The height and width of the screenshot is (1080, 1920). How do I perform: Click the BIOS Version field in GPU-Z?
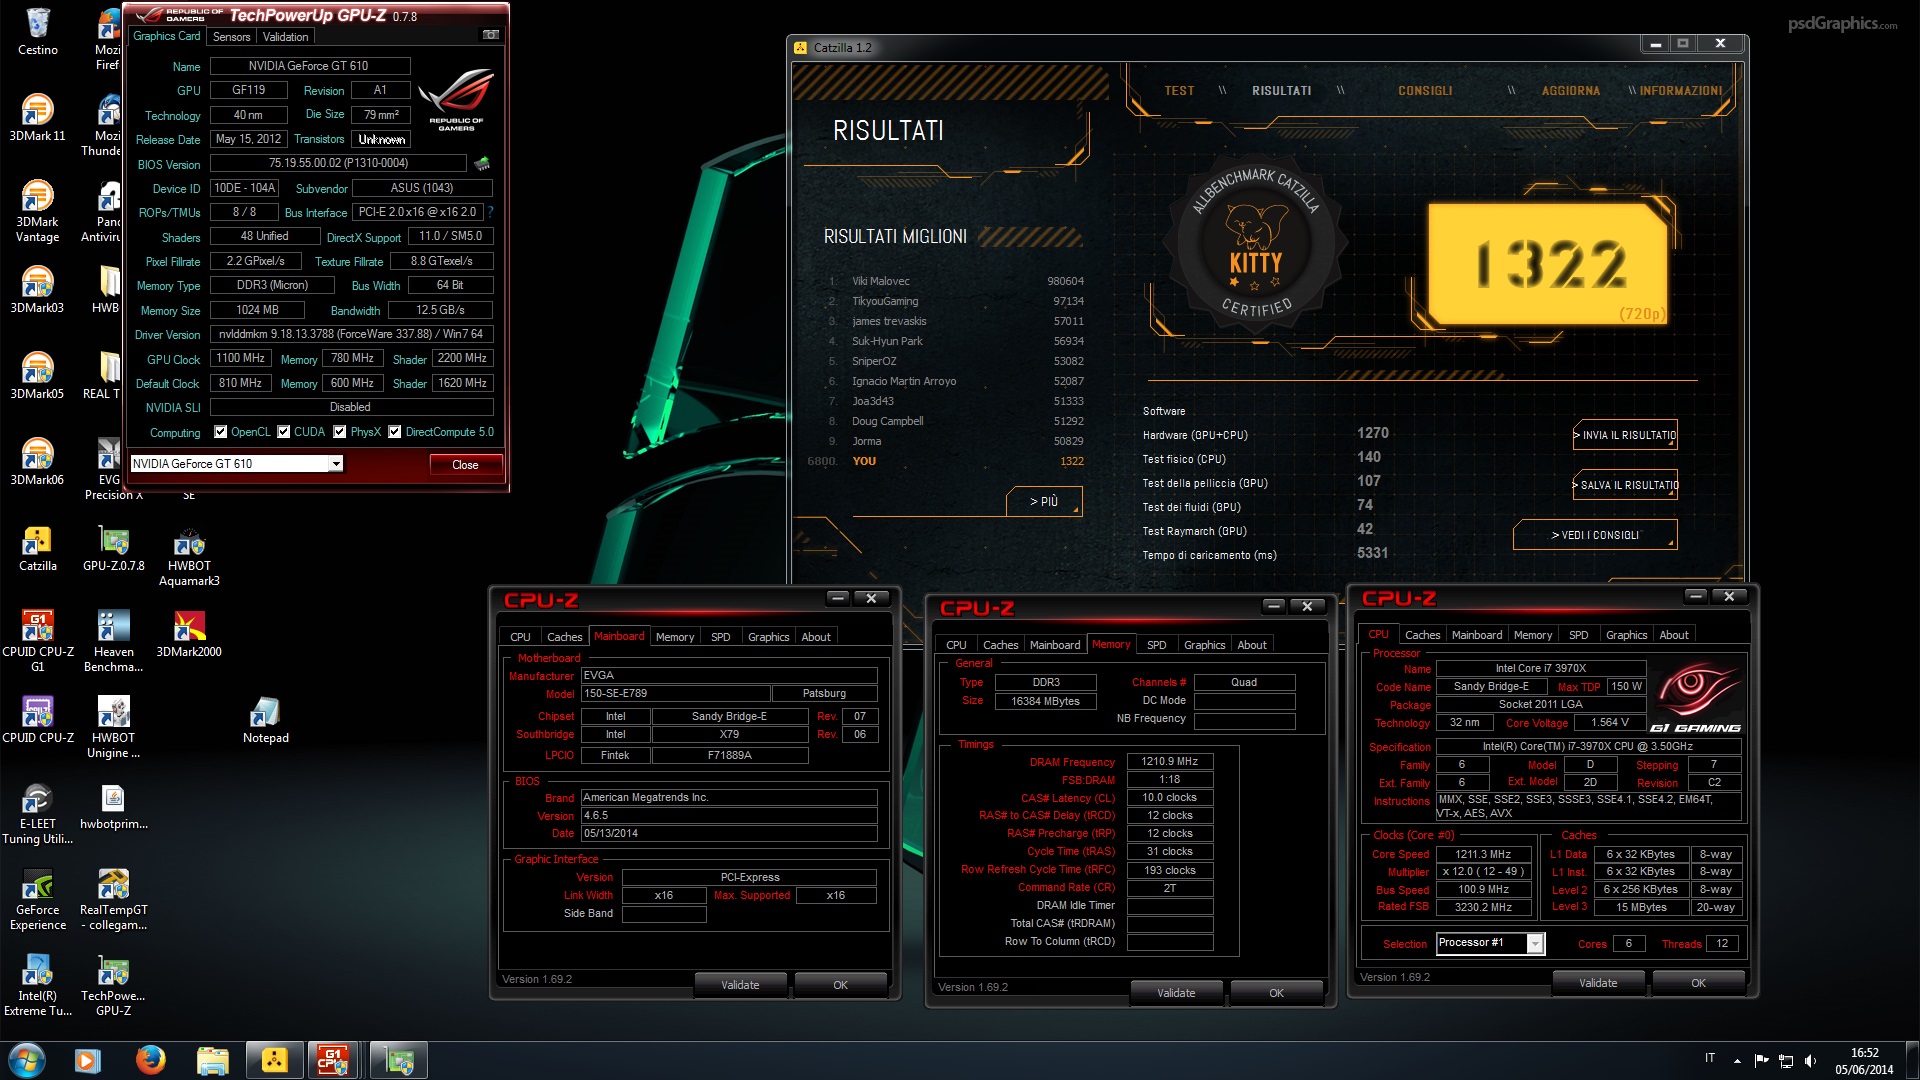click(339, 163)
